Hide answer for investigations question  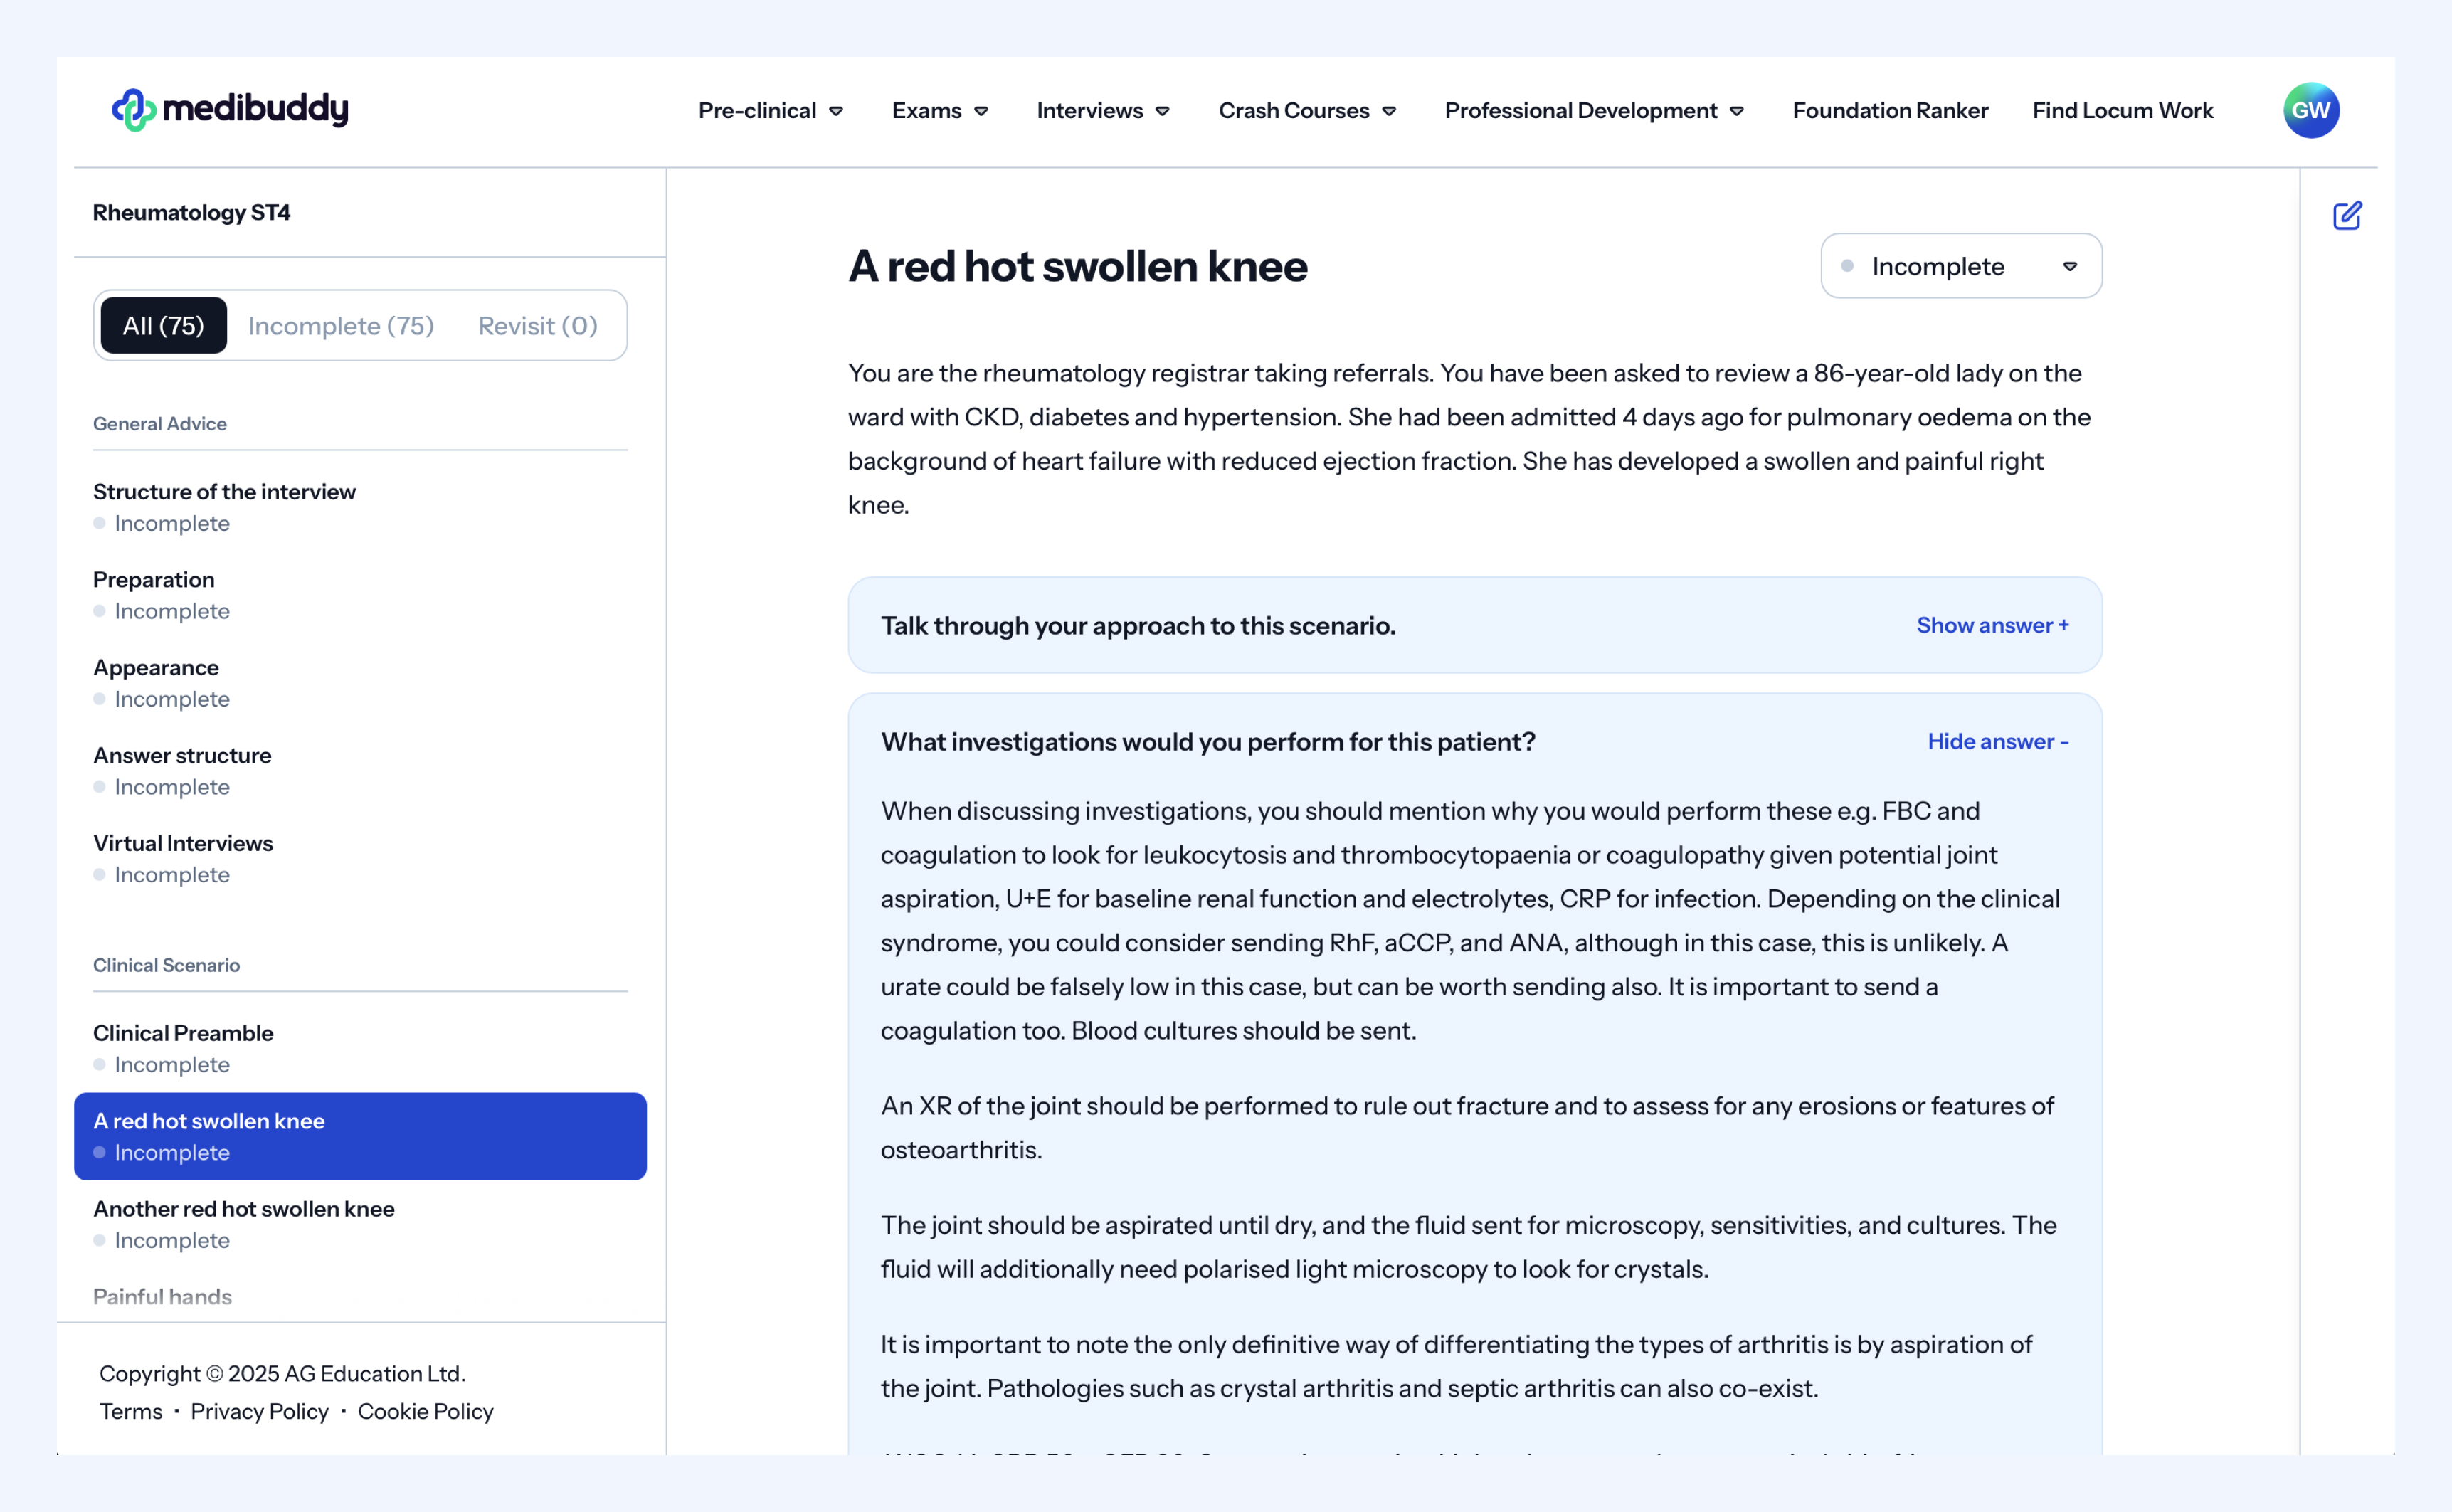(1997, 741)
